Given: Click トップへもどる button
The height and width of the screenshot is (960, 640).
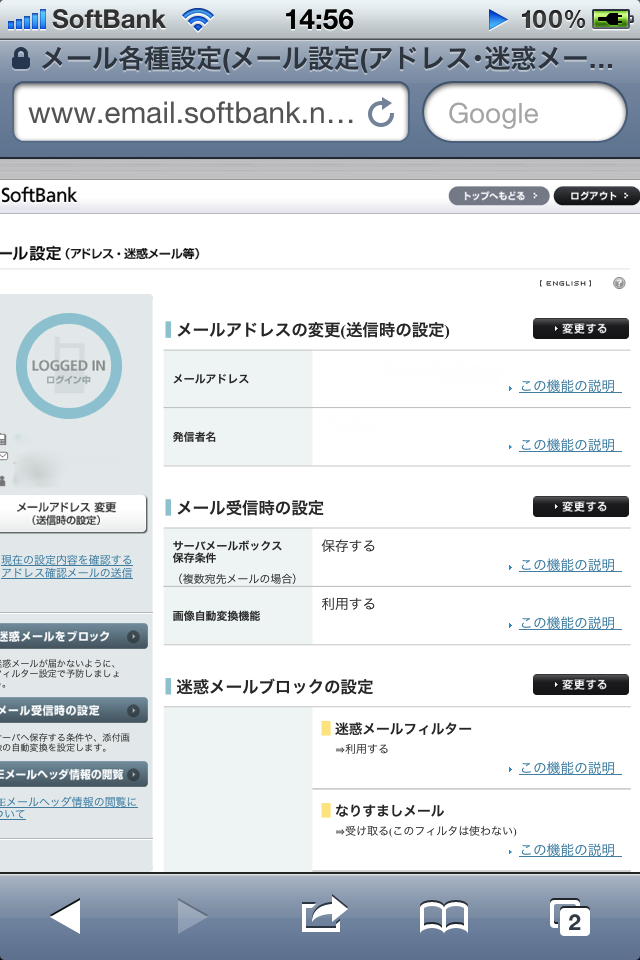Looking at the screenshot, I should click(x=499, y=196).
